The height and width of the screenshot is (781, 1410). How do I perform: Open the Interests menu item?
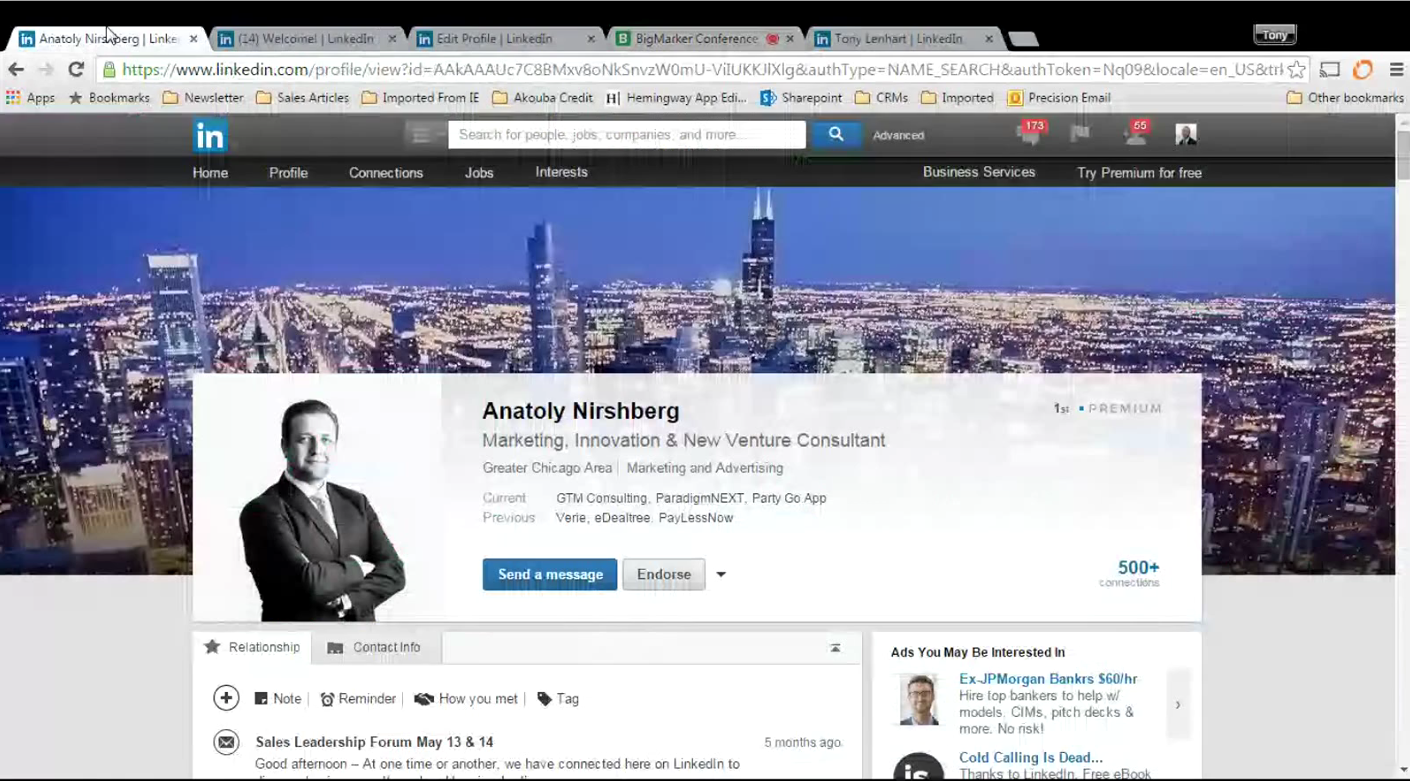[561, 172]
